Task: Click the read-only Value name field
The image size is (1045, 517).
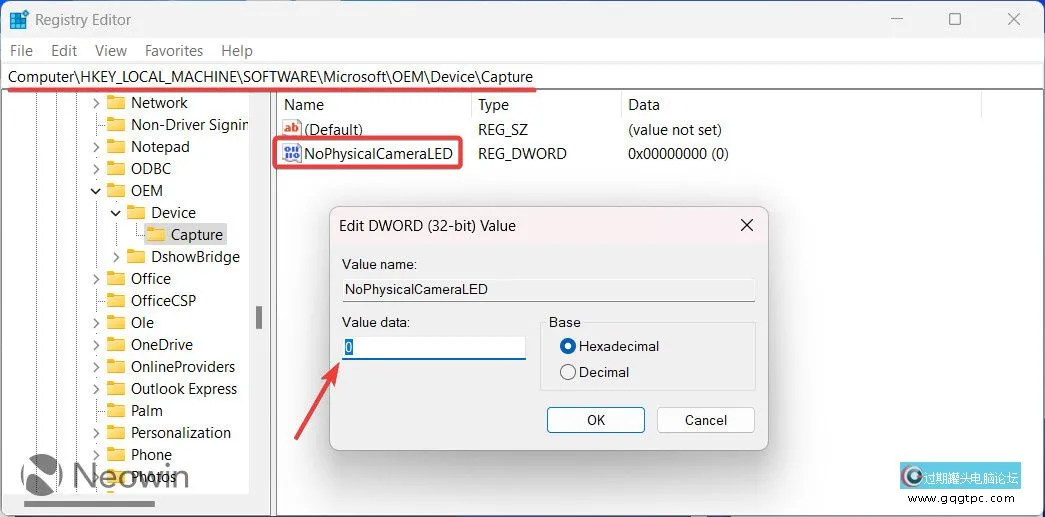Action: (x=548, y=290)
